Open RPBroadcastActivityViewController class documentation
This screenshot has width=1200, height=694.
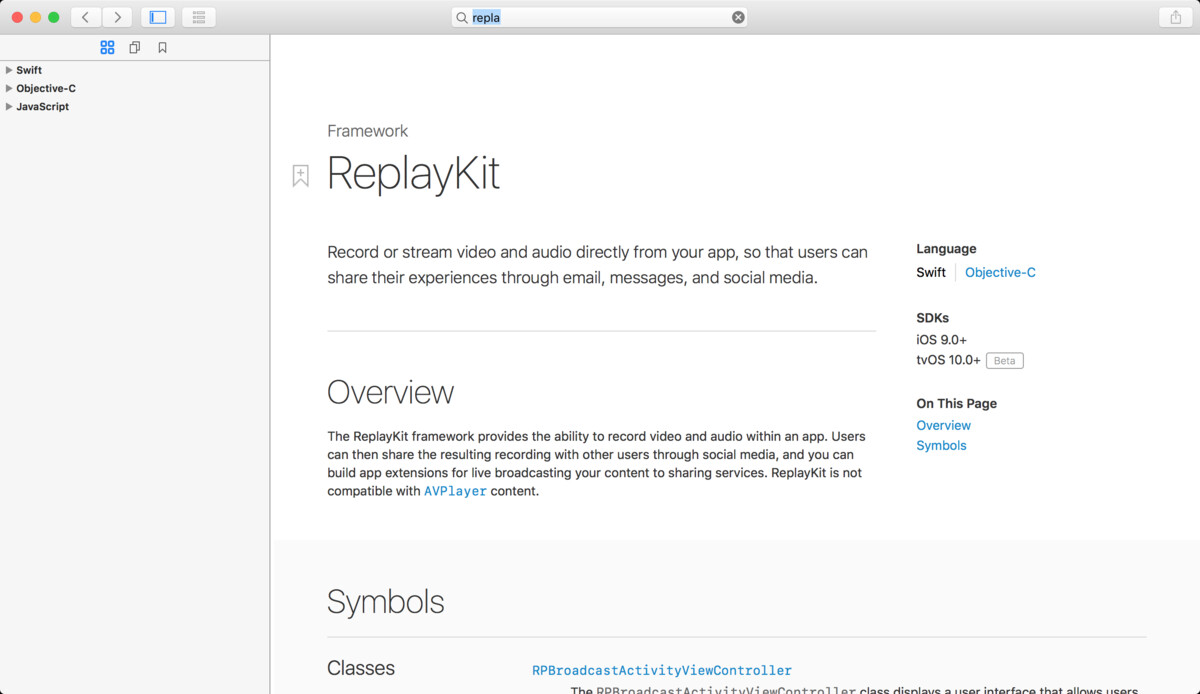[x=662, y=670]
